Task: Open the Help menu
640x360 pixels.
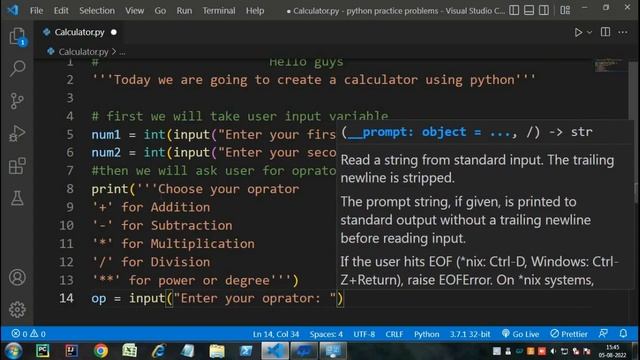Action: (255, 10)
